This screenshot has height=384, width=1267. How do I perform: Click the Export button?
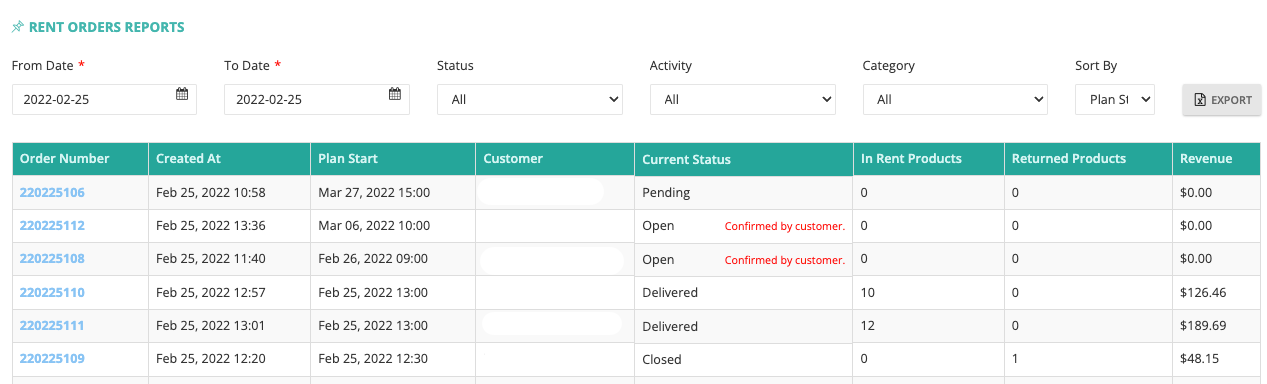pos(1222,100)
